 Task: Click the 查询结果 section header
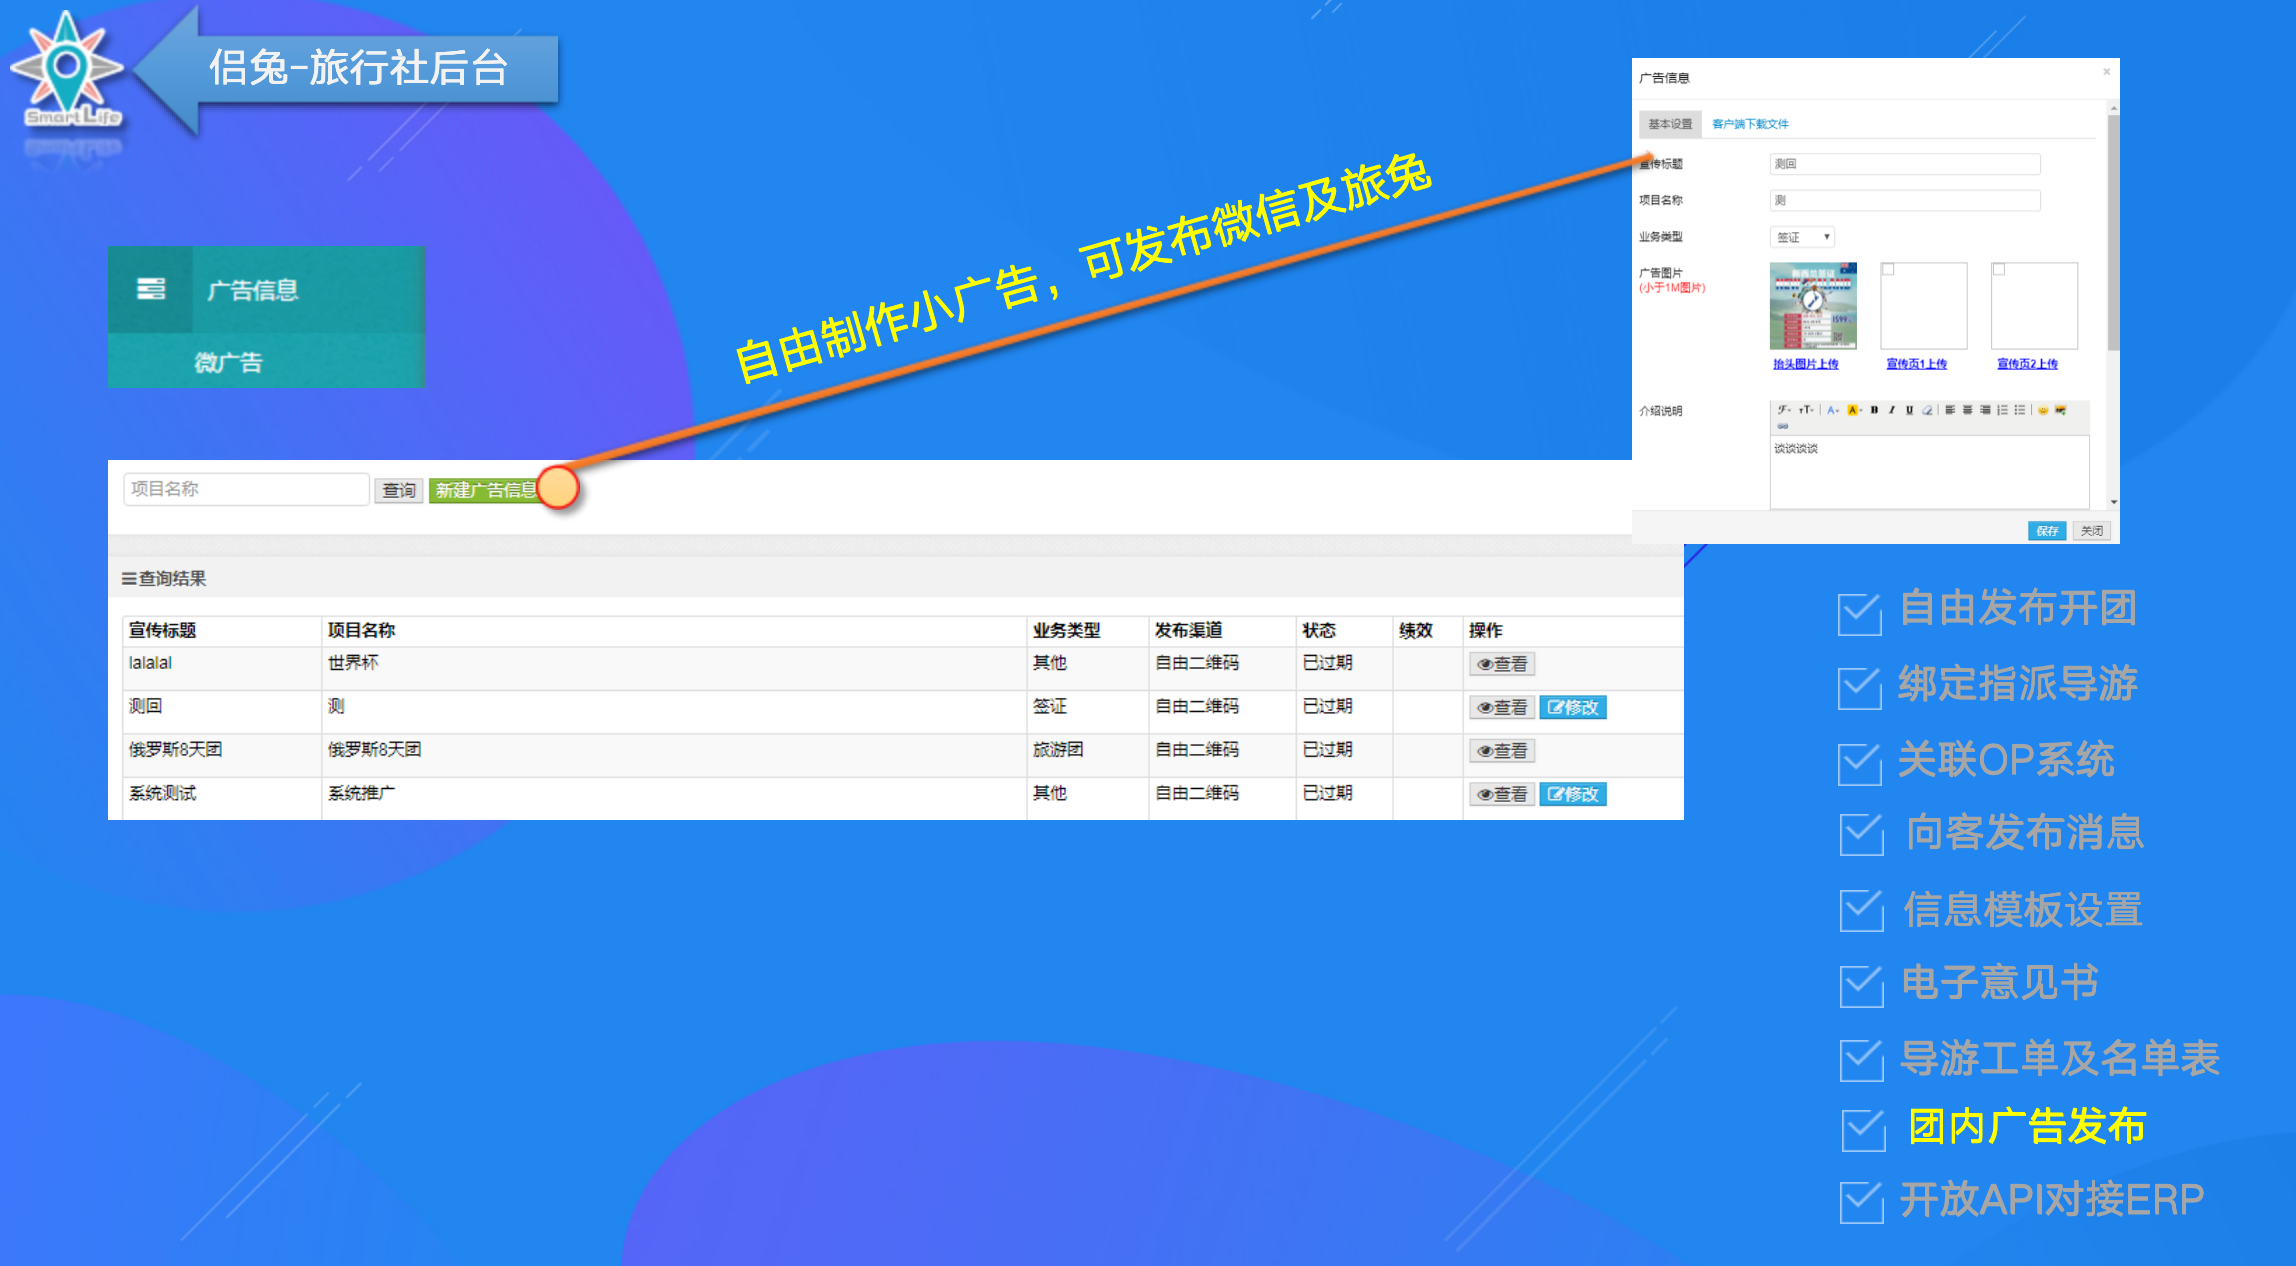click(x=164, y=578)
